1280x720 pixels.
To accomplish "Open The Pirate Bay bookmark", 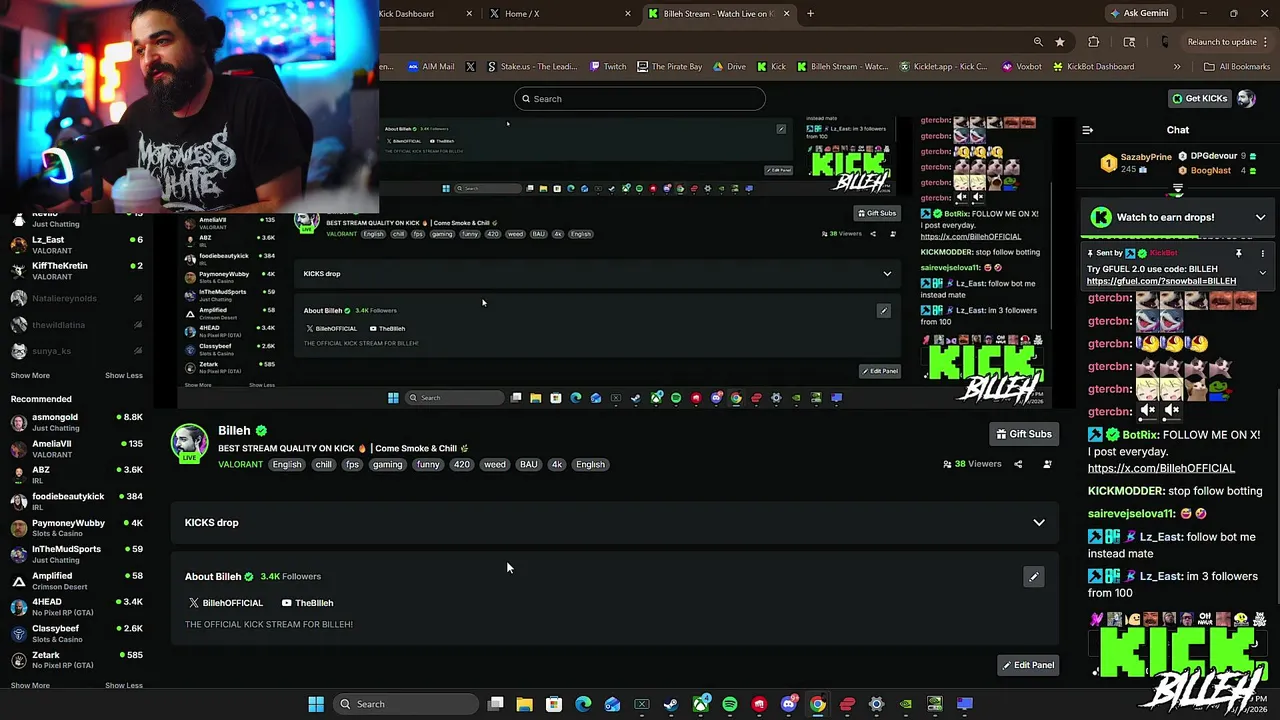I will [669, 67].
